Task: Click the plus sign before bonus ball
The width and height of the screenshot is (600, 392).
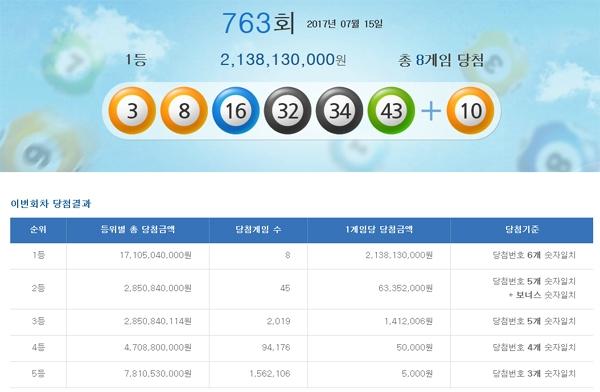Action: (431, 111)
